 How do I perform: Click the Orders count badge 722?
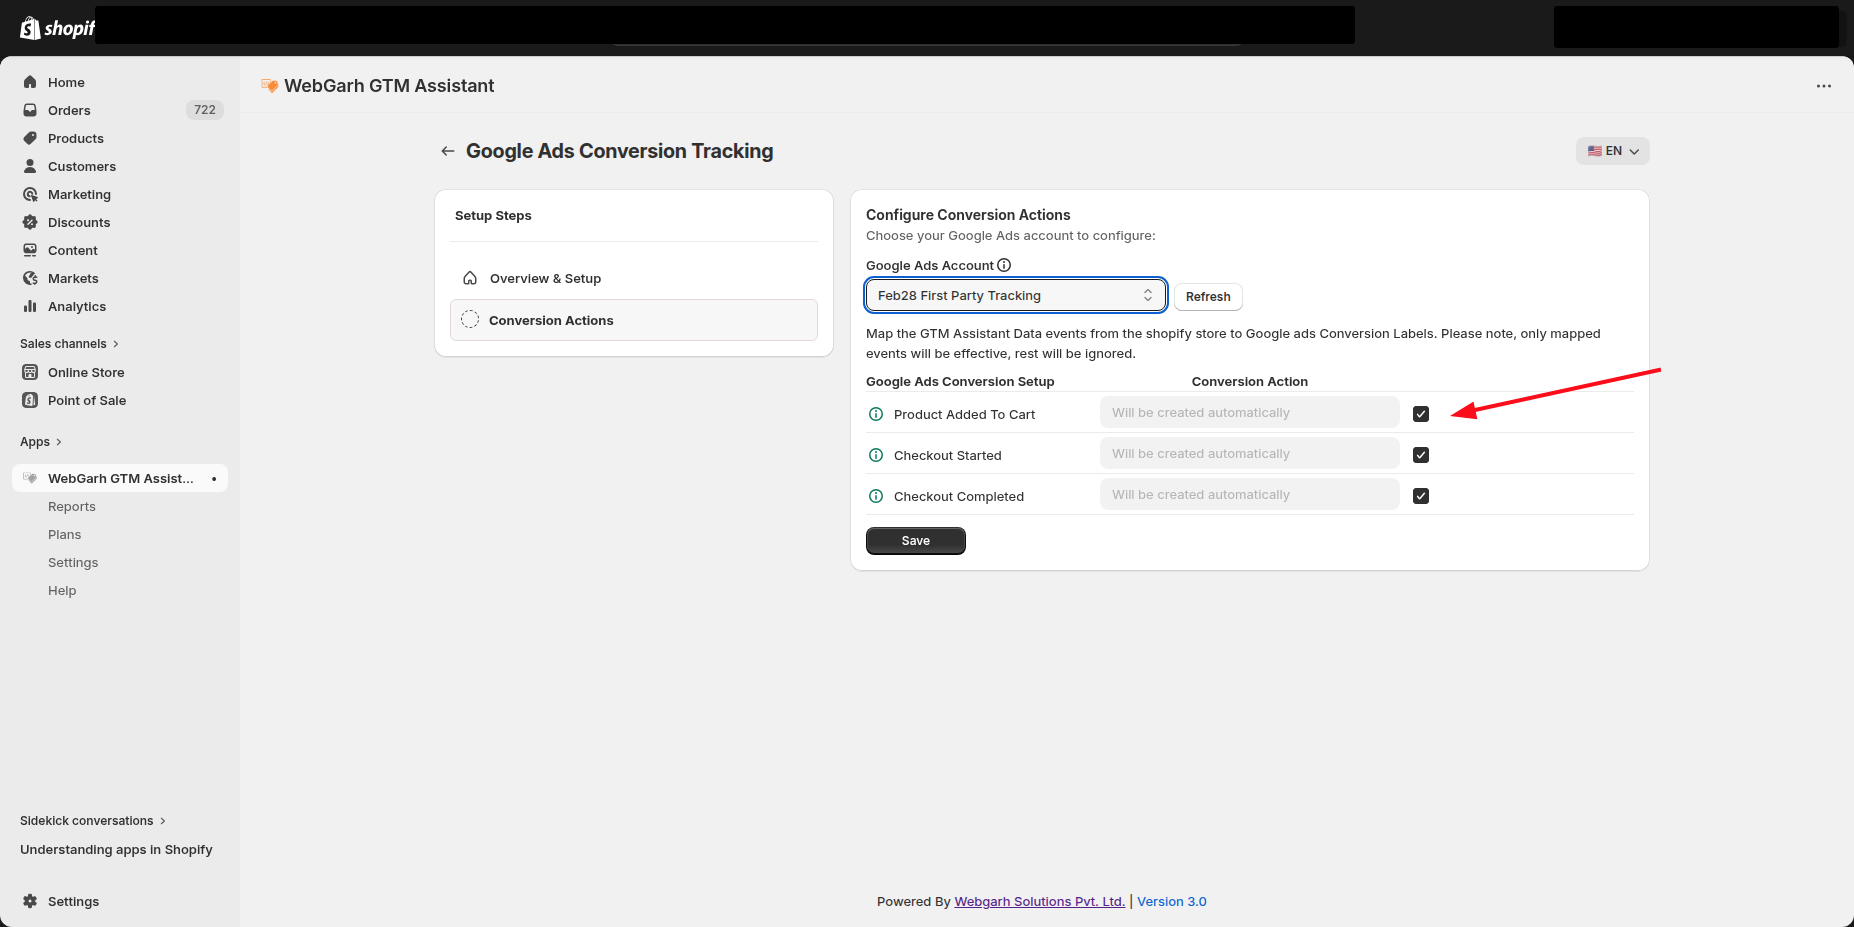pos(205,110)
